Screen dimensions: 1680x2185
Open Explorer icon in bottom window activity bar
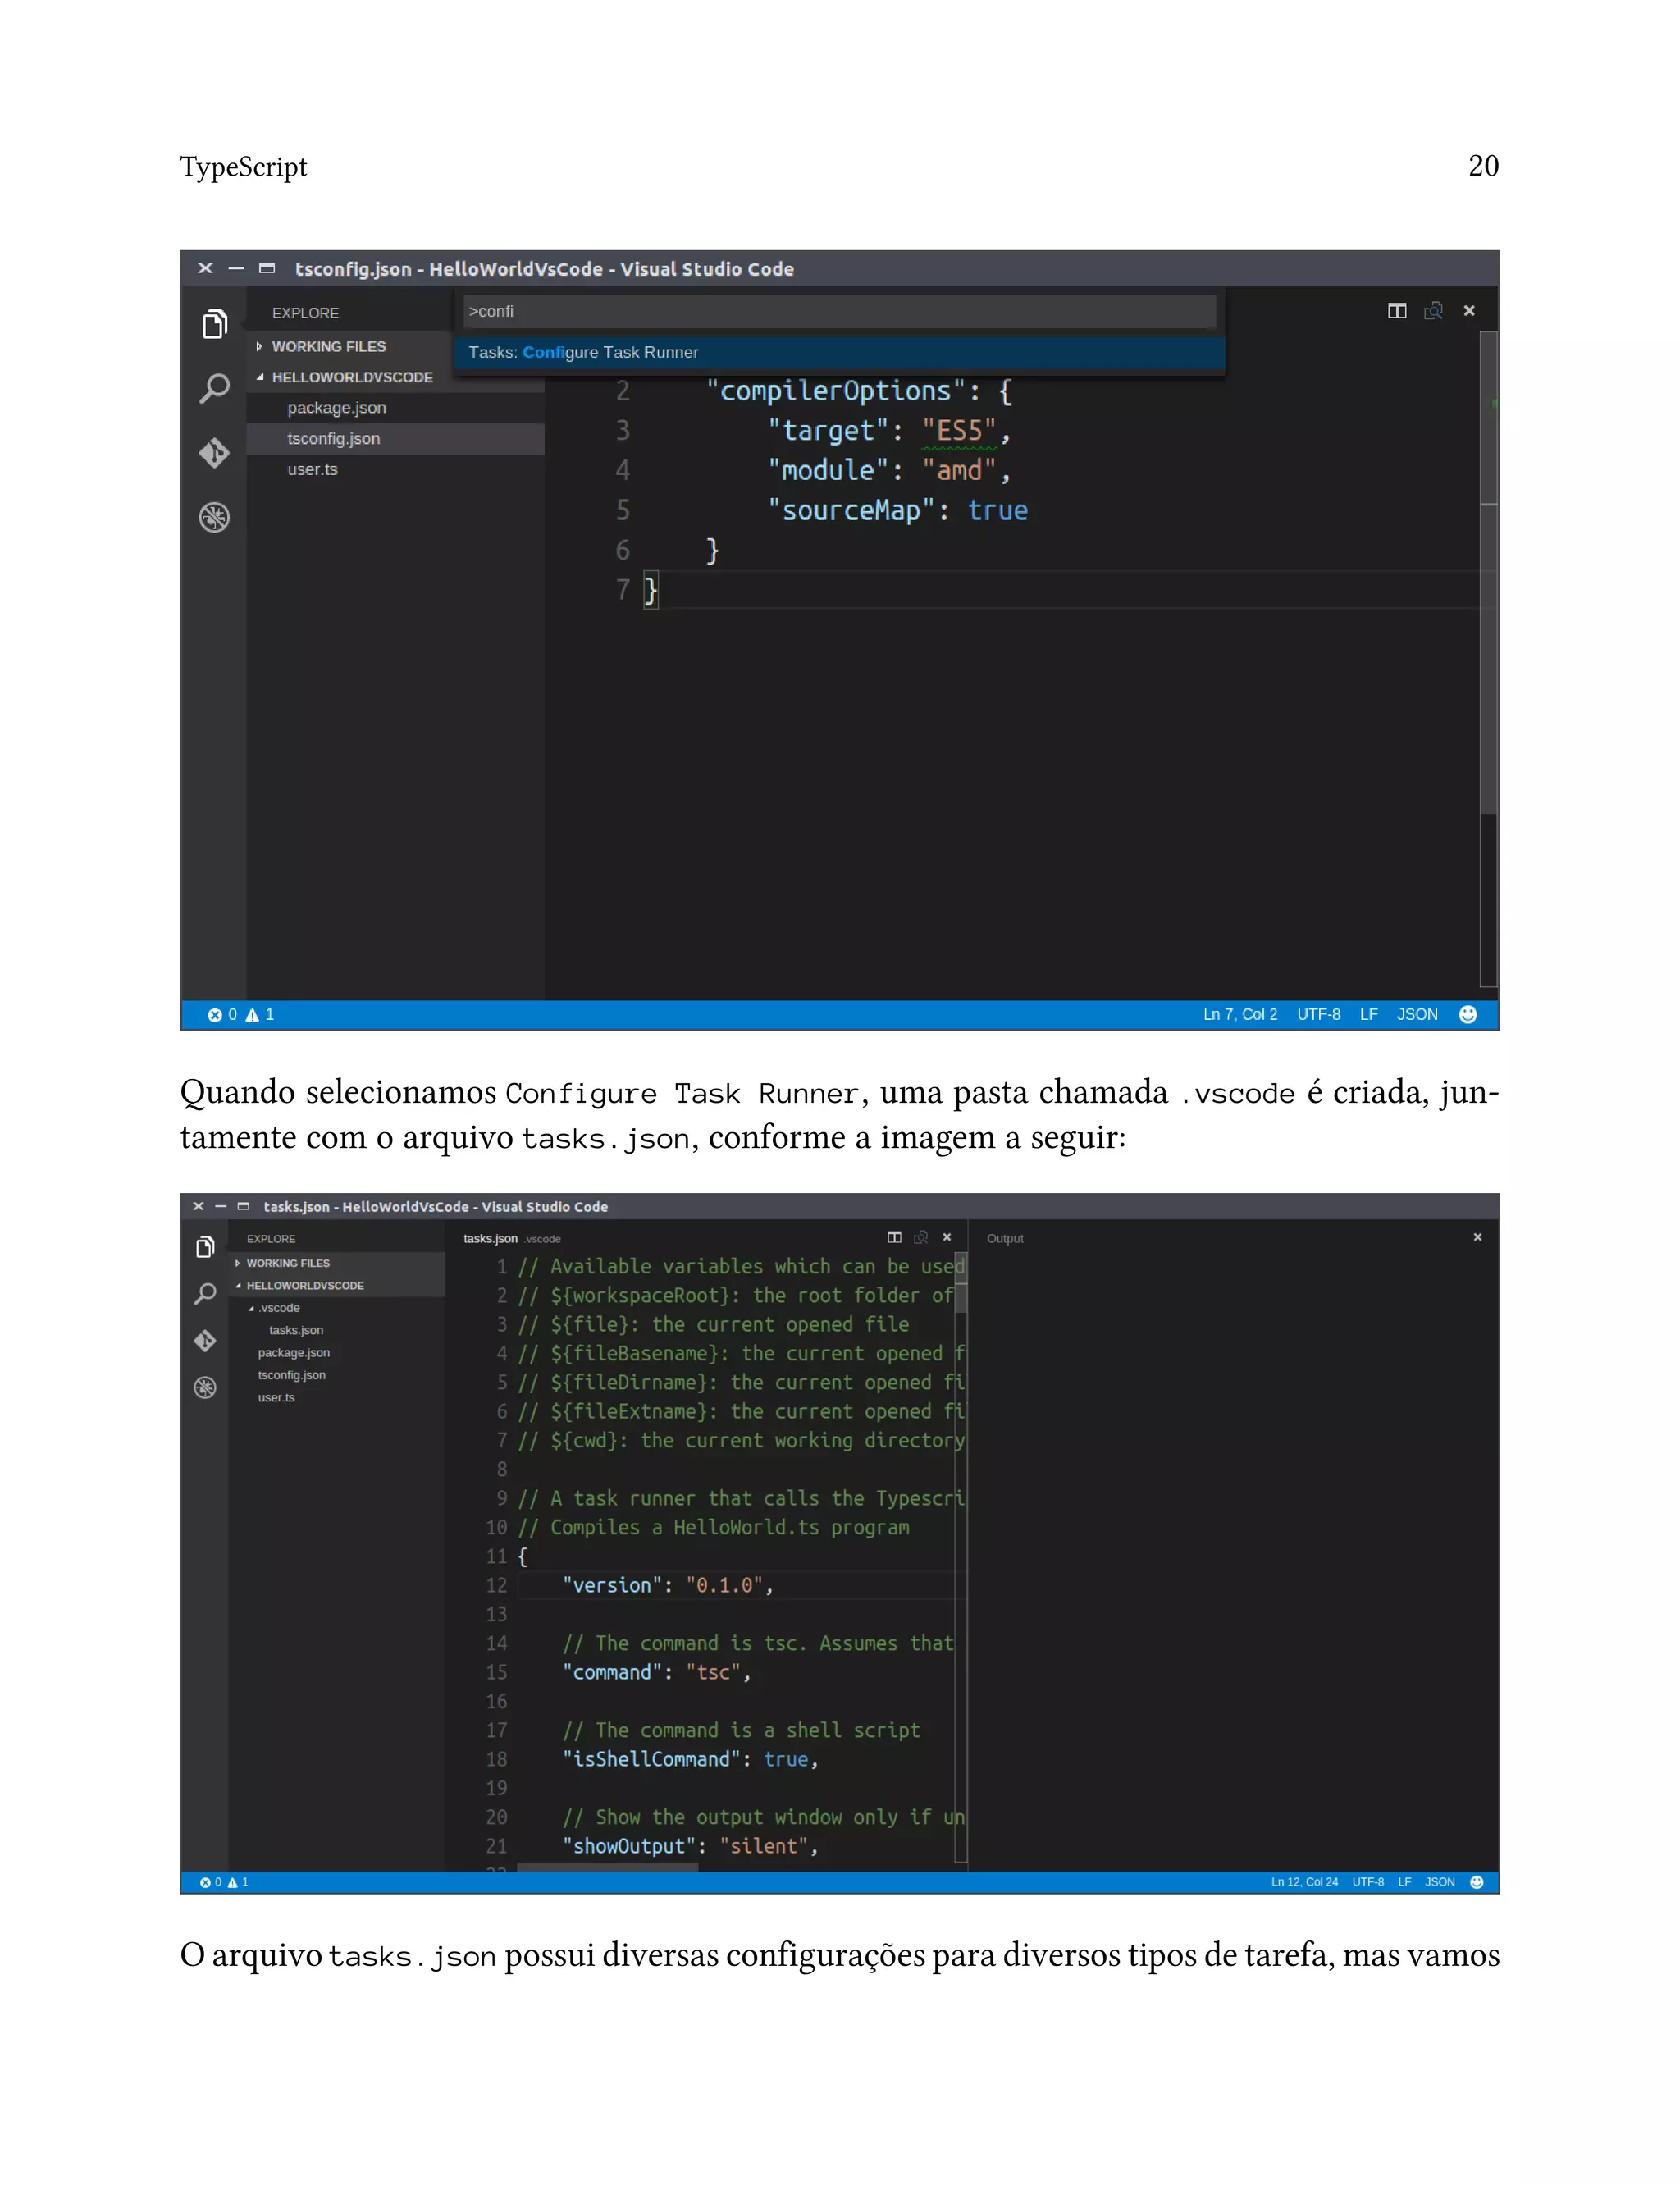coord(205,1246)
